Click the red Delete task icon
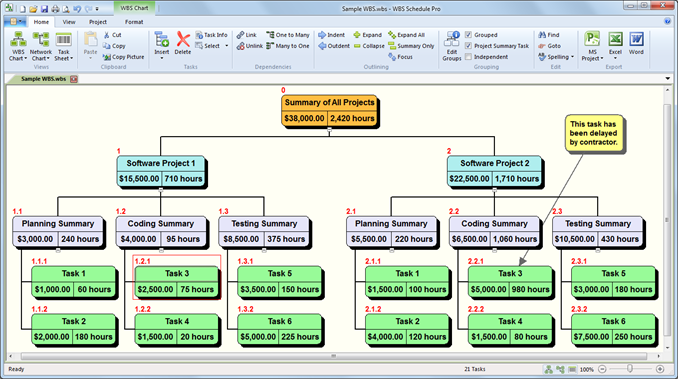Viewport: 678px width, 379px height. tap(183, 40)
